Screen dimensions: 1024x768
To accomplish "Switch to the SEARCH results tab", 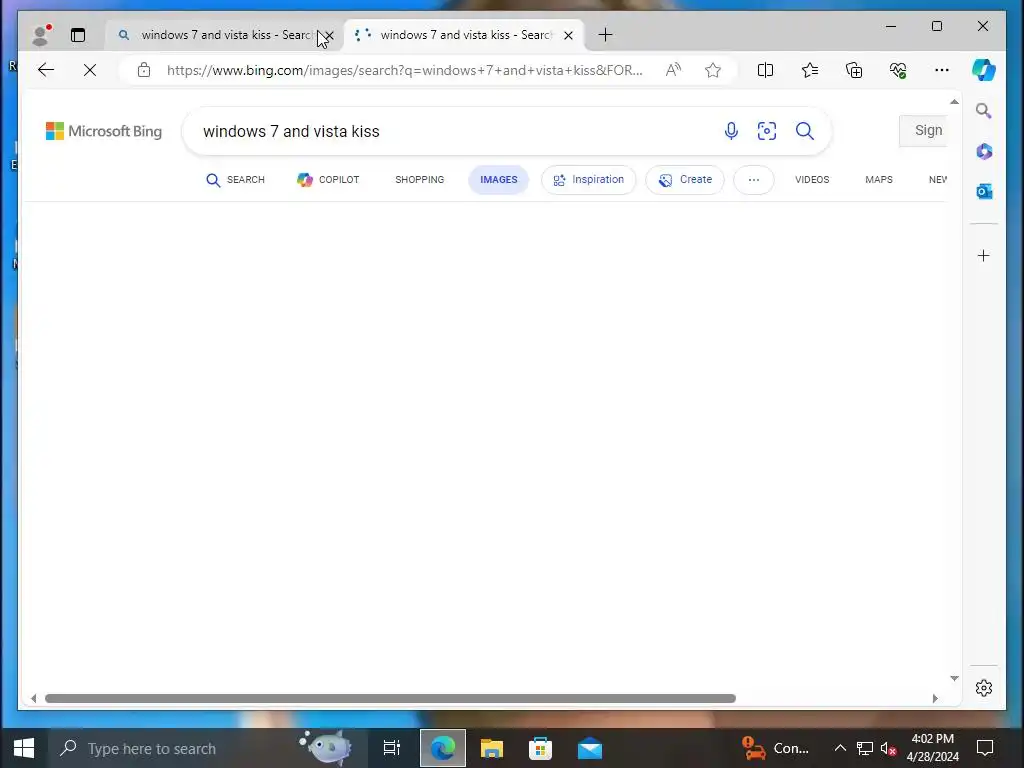I will (235, 180).
